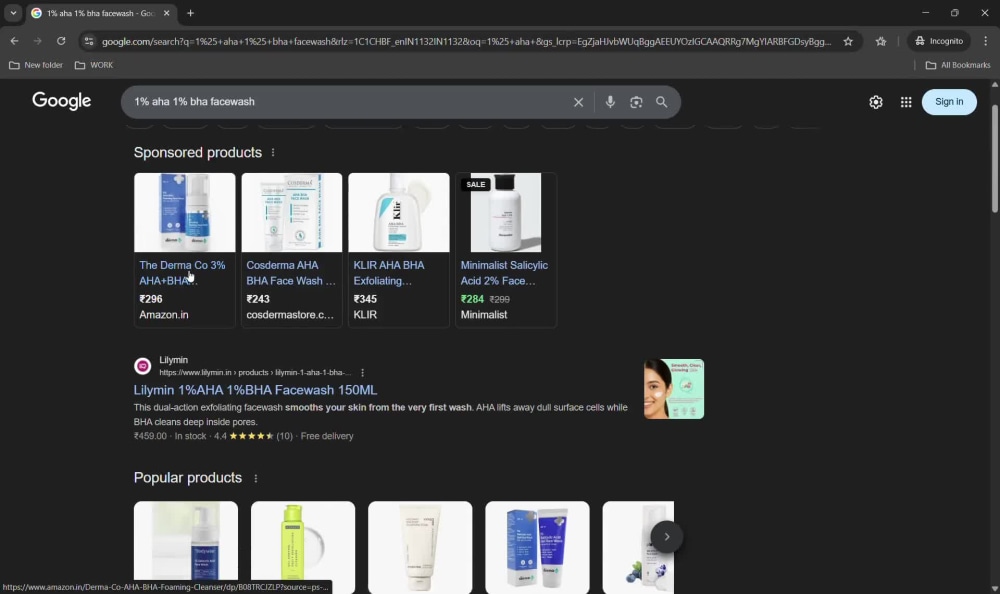This screenshot has height=594, width=1000.
Task: Click the Google logo
Action: click(x=62, y=101)
